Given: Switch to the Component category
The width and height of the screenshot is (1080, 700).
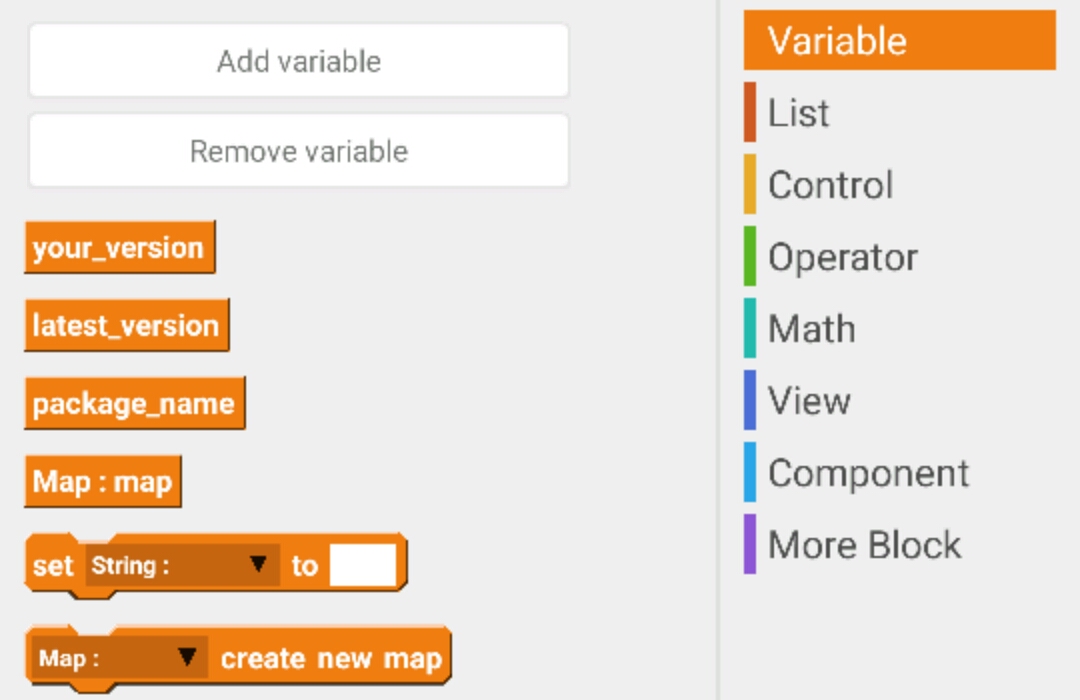Looking at the screenshot, I should tap(868, 473).
